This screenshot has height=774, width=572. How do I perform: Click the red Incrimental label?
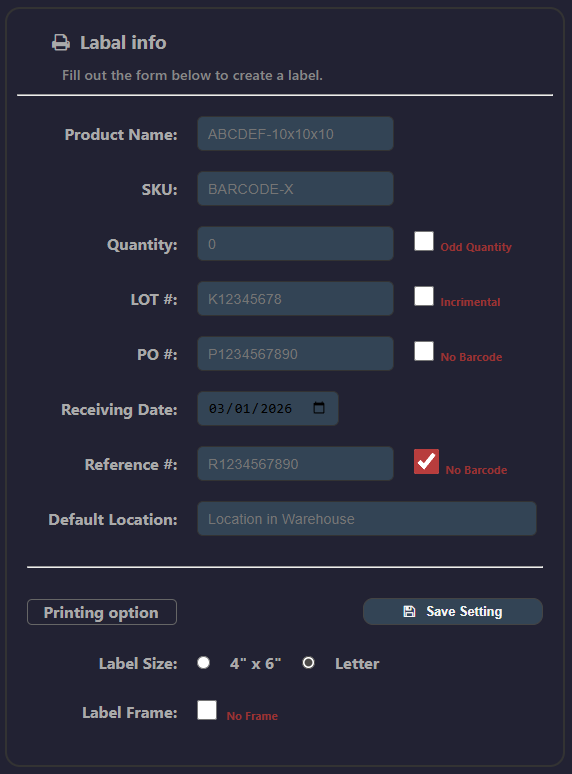point(470,302)
